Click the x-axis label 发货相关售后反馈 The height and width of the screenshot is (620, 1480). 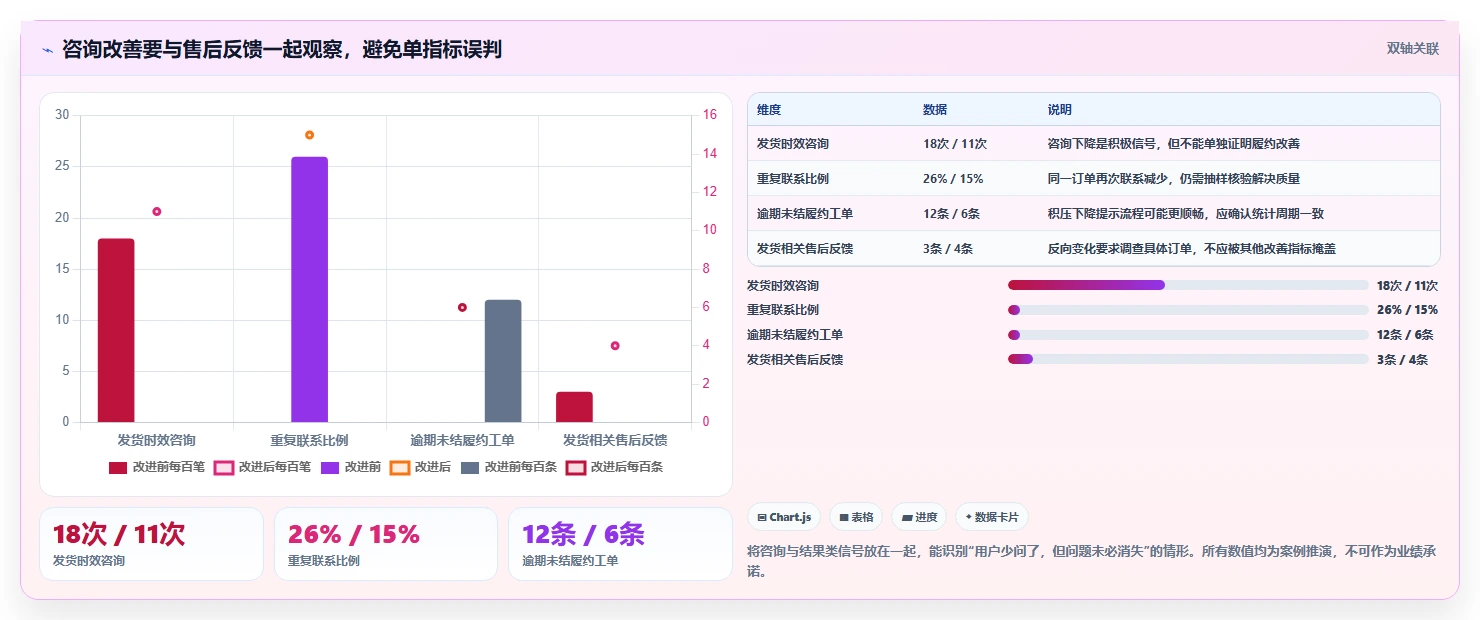[x=615, y=440]
